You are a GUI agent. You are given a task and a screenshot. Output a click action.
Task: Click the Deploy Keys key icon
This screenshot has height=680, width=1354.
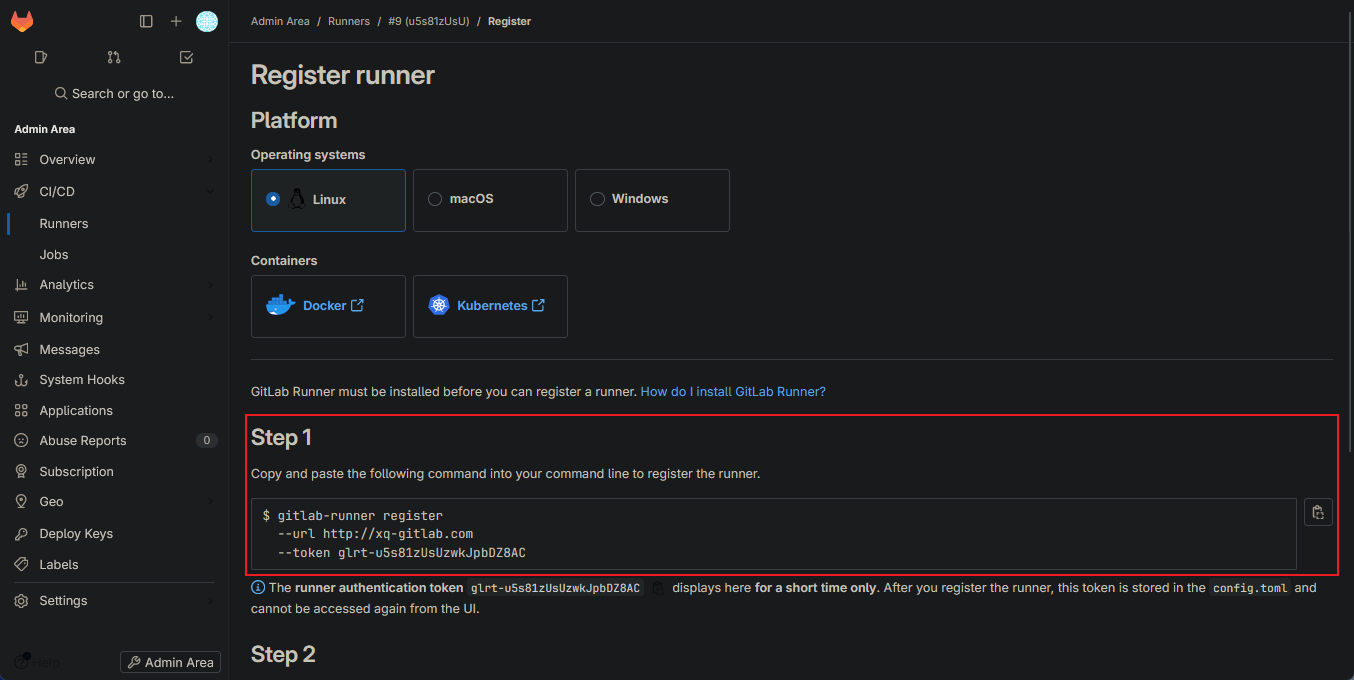(21, 533)
